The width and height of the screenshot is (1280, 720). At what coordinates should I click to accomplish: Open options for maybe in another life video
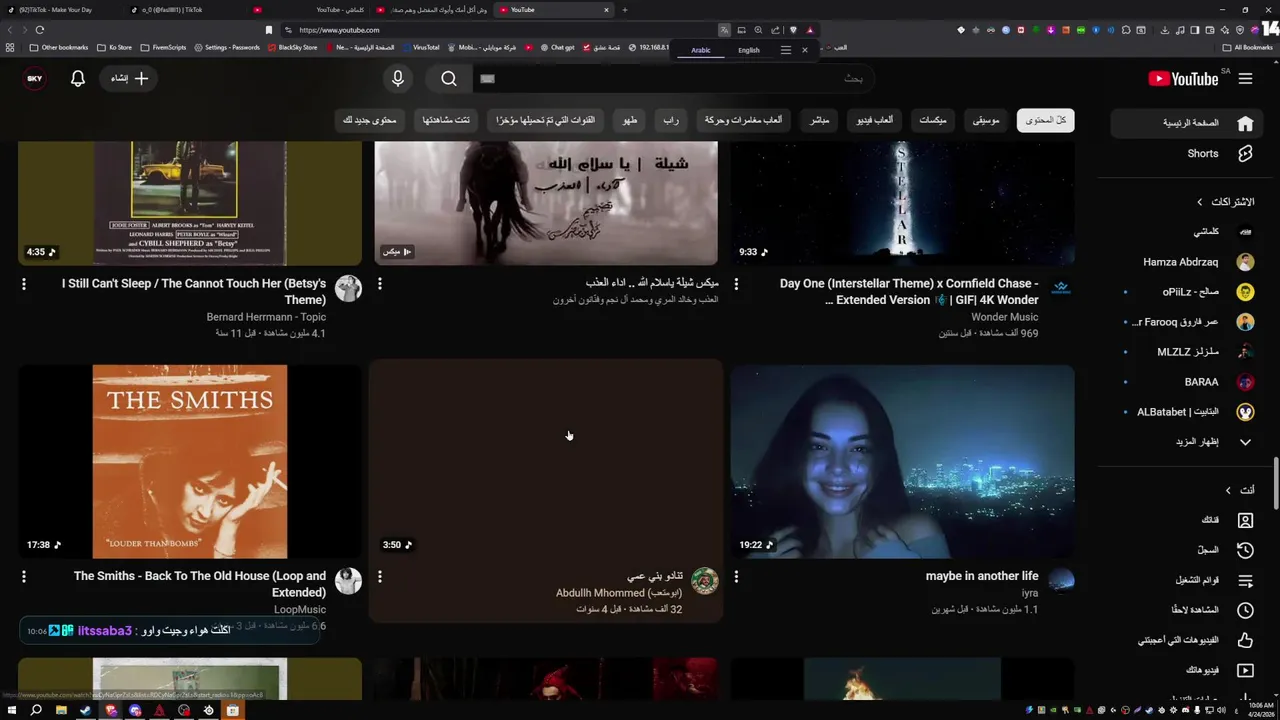pos(736,577)
